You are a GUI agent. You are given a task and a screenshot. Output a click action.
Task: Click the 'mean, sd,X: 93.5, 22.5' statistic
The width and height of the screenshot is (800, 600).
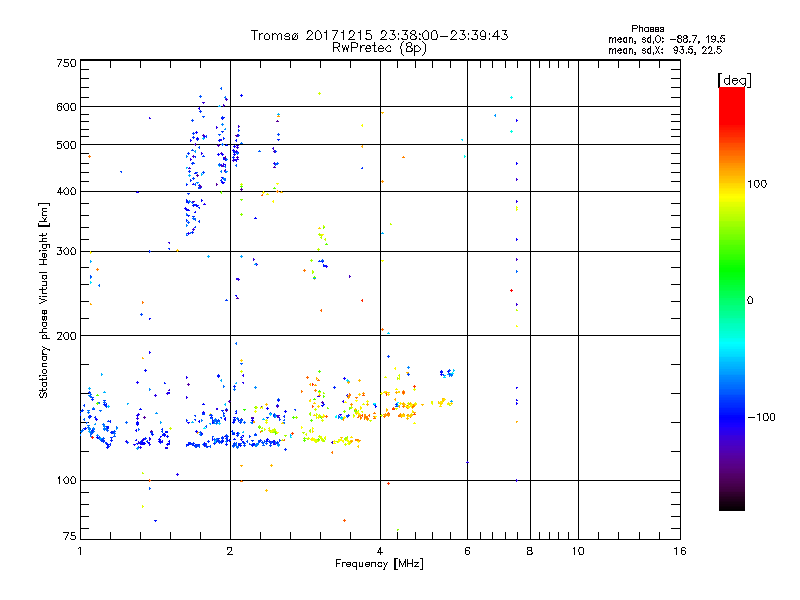pyautogui.click(x=665, y=50)
